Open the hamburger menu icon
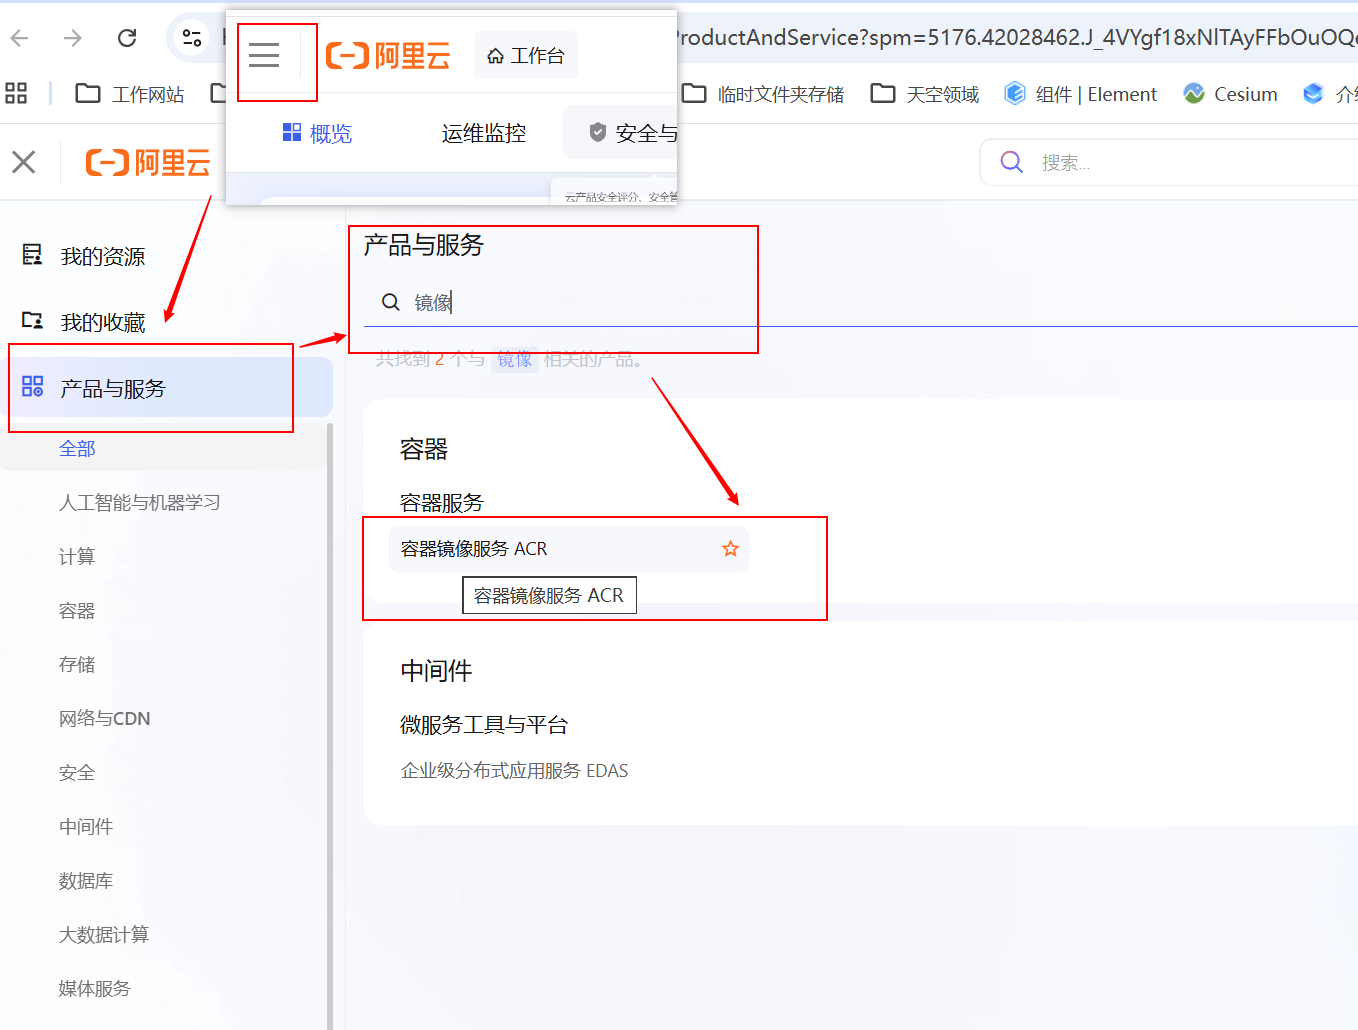The image size is (1358, 1030). coord(264,55)
